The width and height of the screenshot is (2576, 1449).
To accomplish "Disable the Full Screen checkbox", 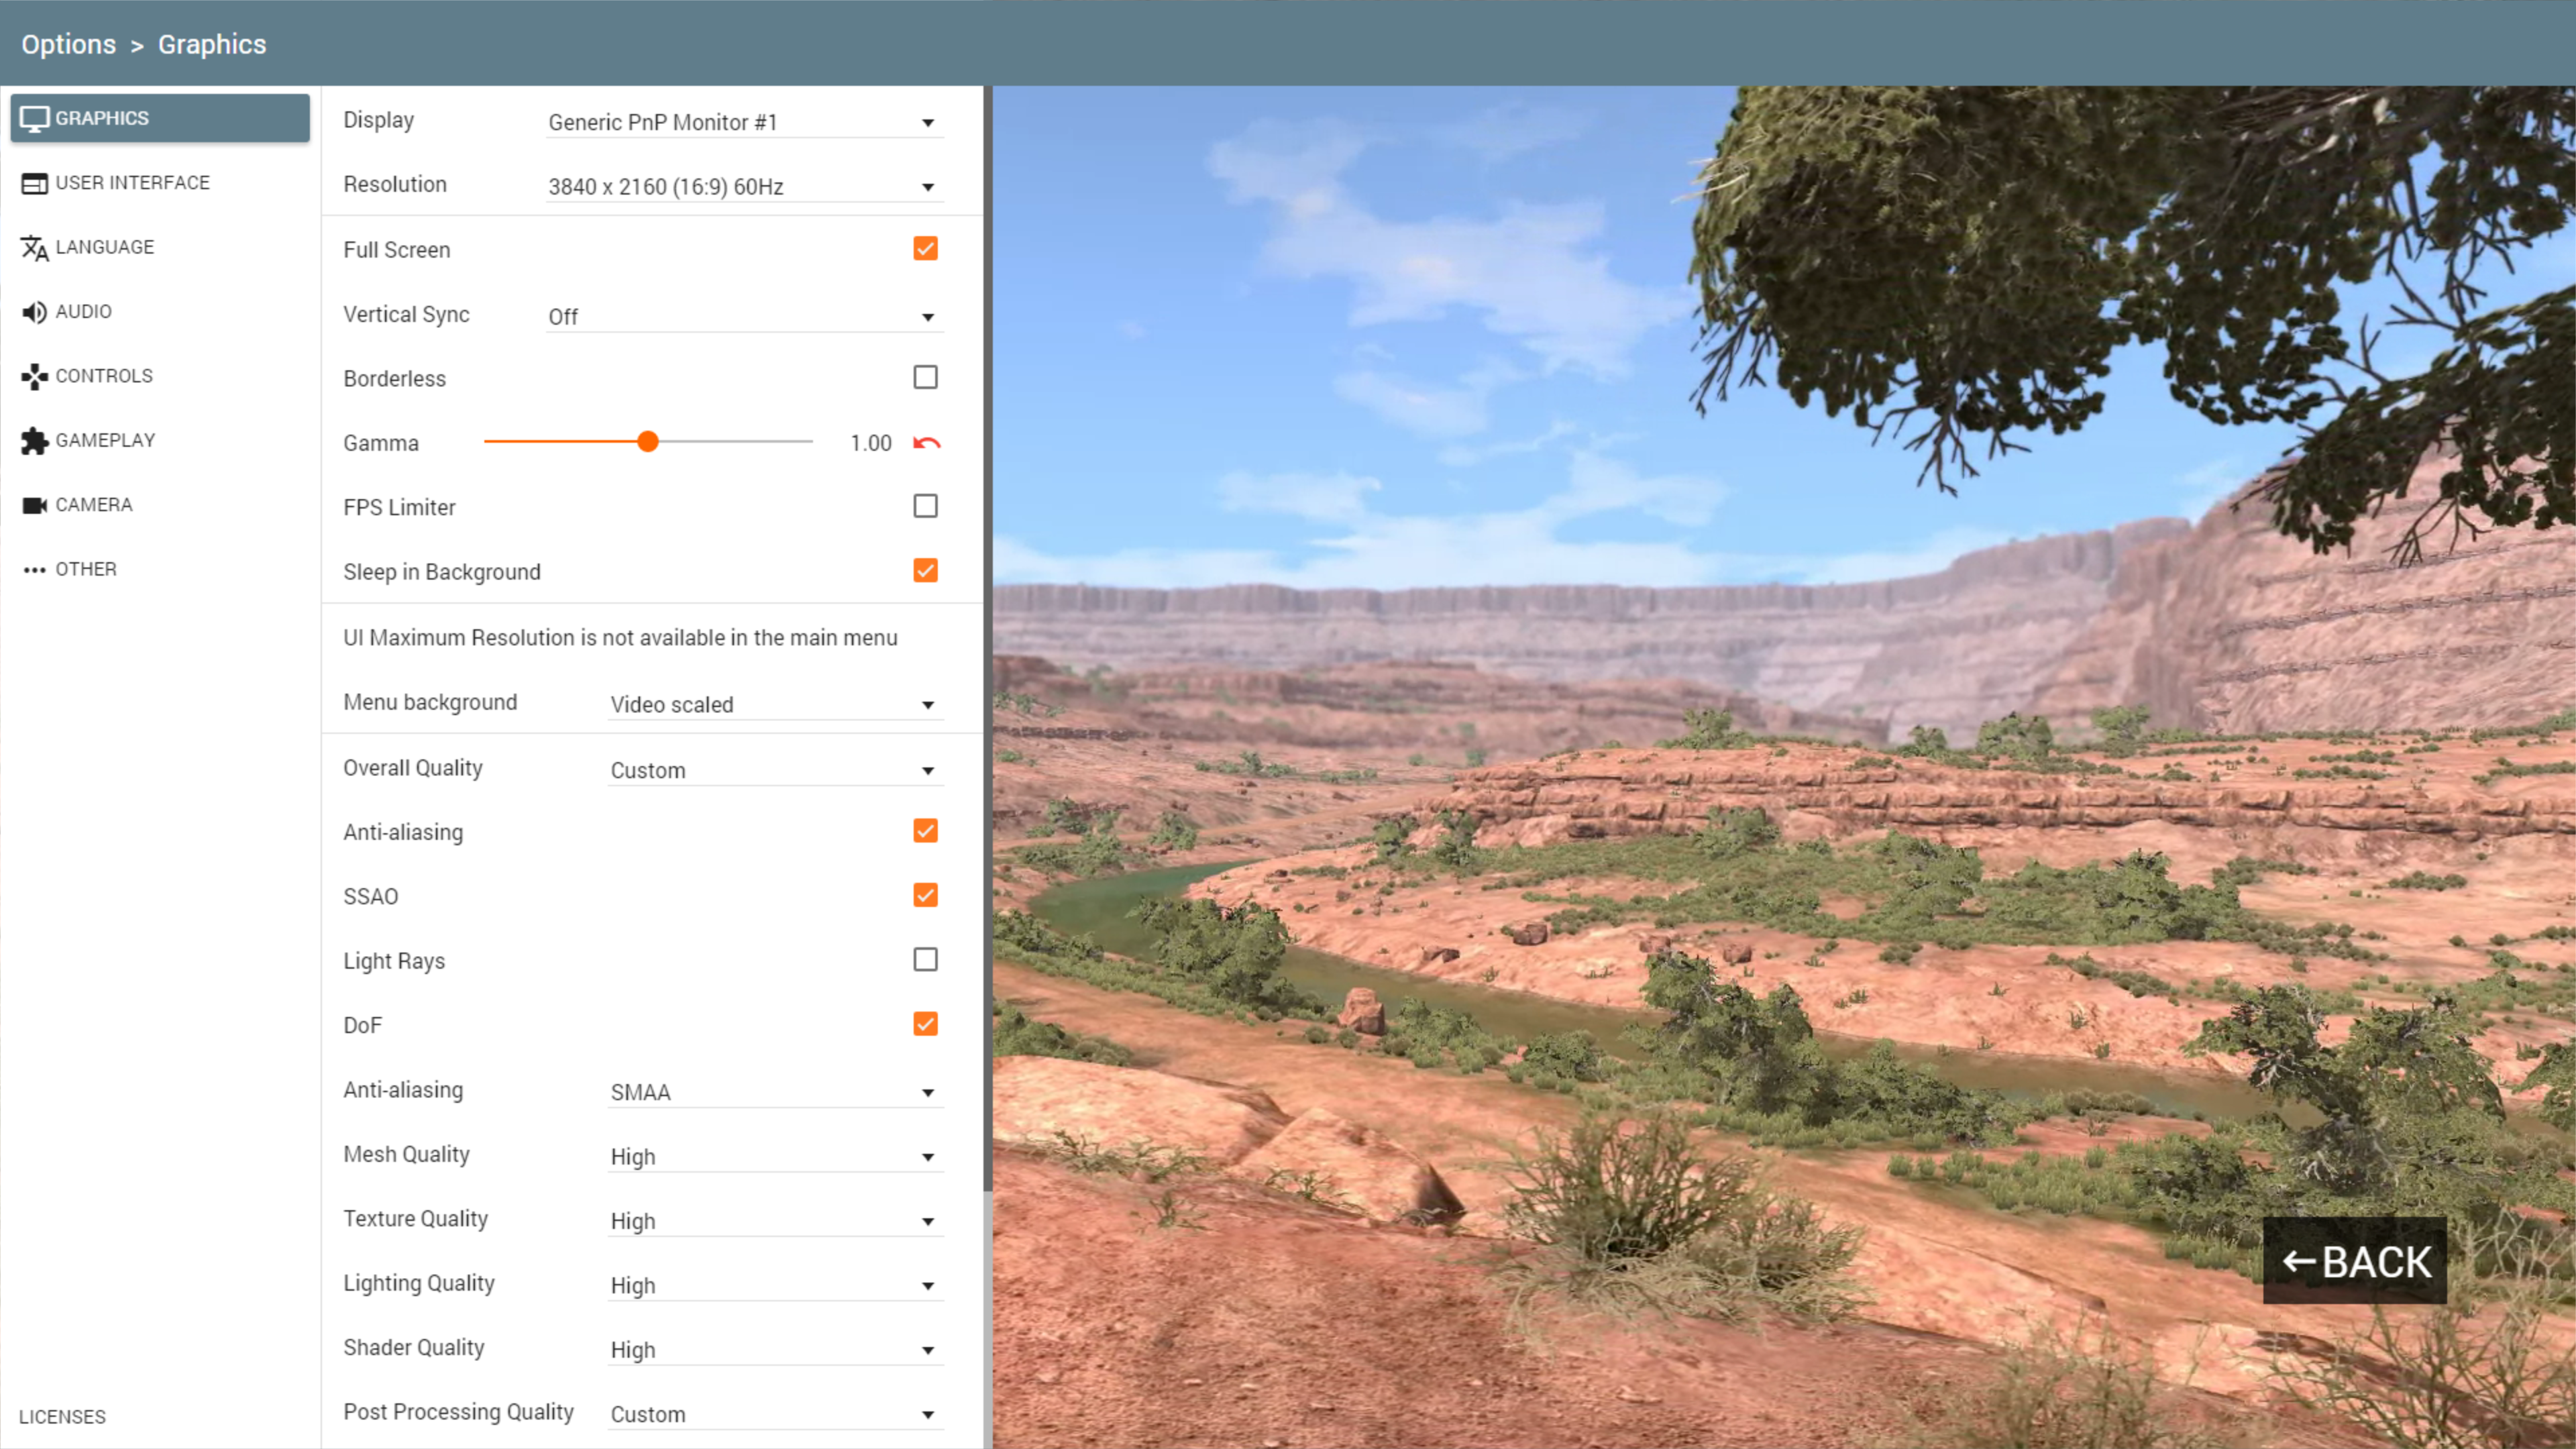I will coord(925,249).
